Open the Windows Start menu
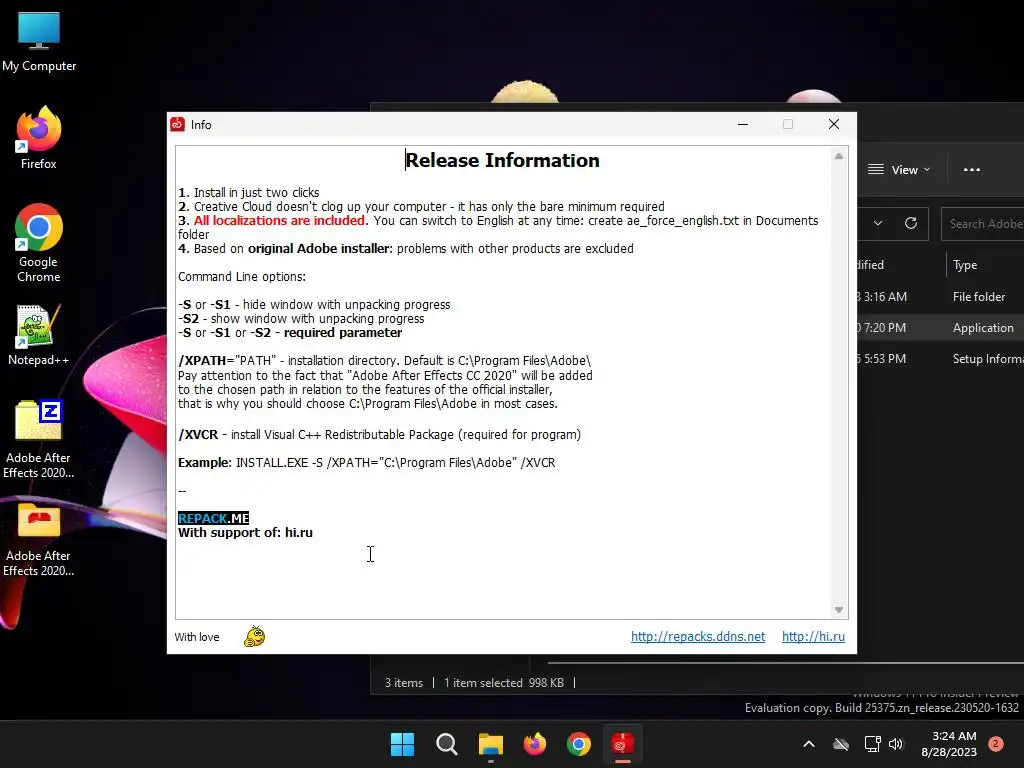This screenshot has height=768, width=1024. coord(402,744)
